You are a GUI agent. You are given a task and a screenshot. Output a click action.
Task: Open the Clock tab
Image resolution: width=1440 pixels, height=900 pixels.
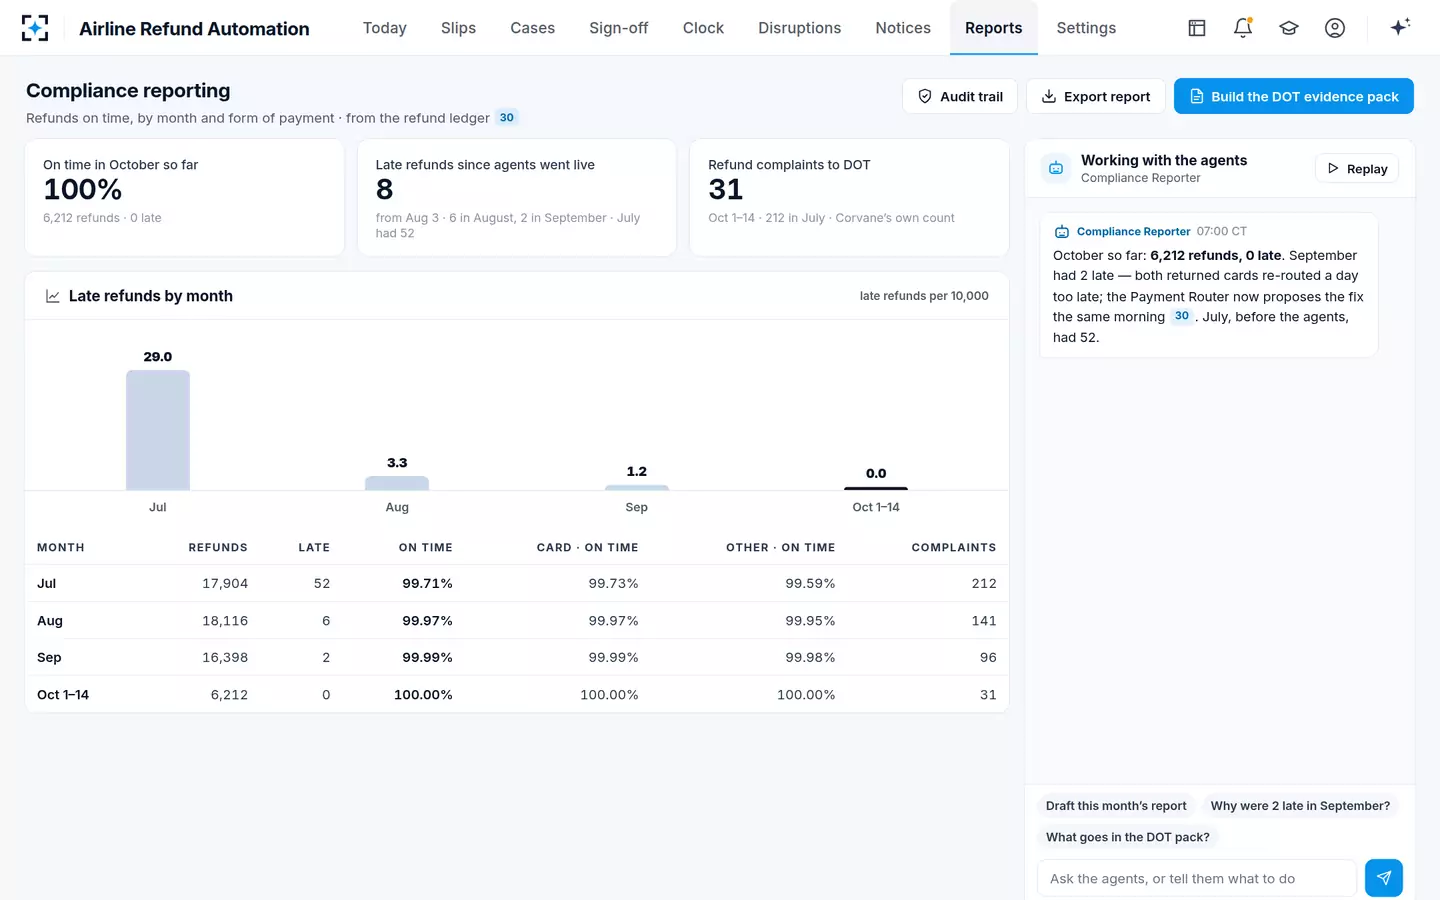pos(703,28)
